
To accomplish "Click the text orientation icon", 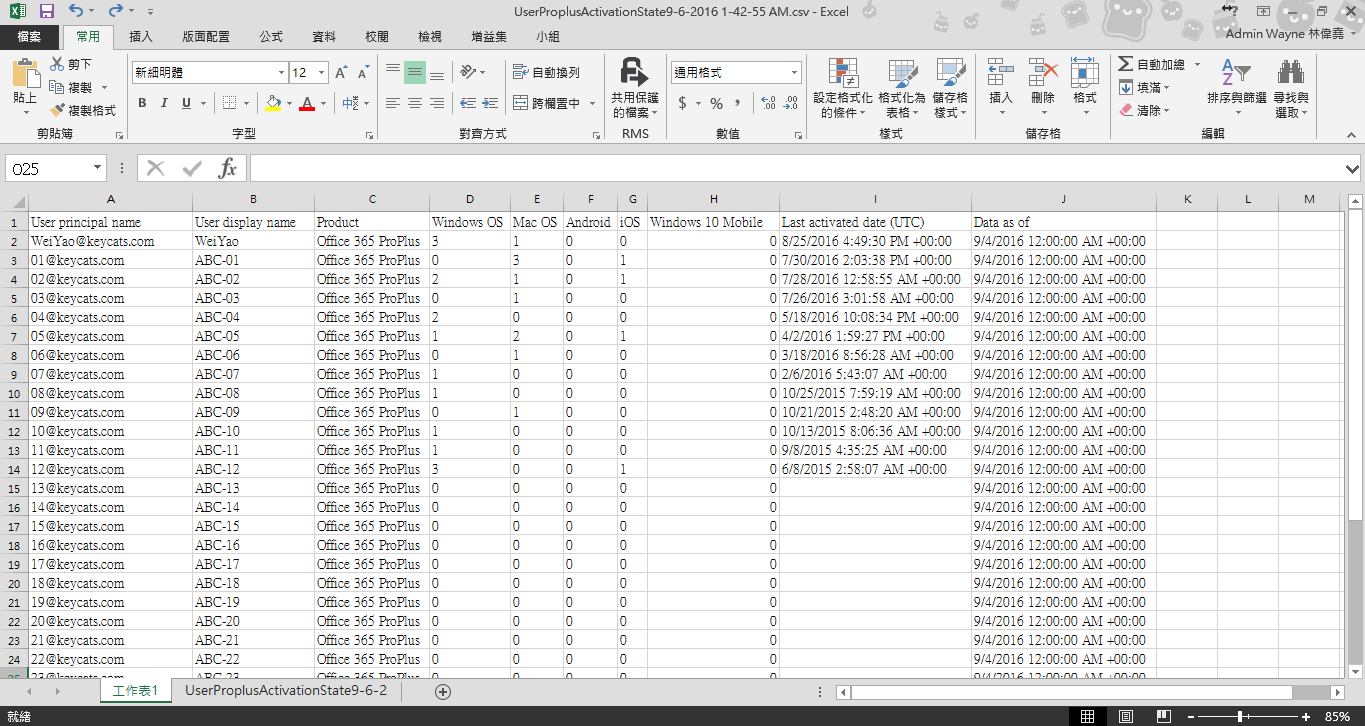I will click(x=467, y=72).
